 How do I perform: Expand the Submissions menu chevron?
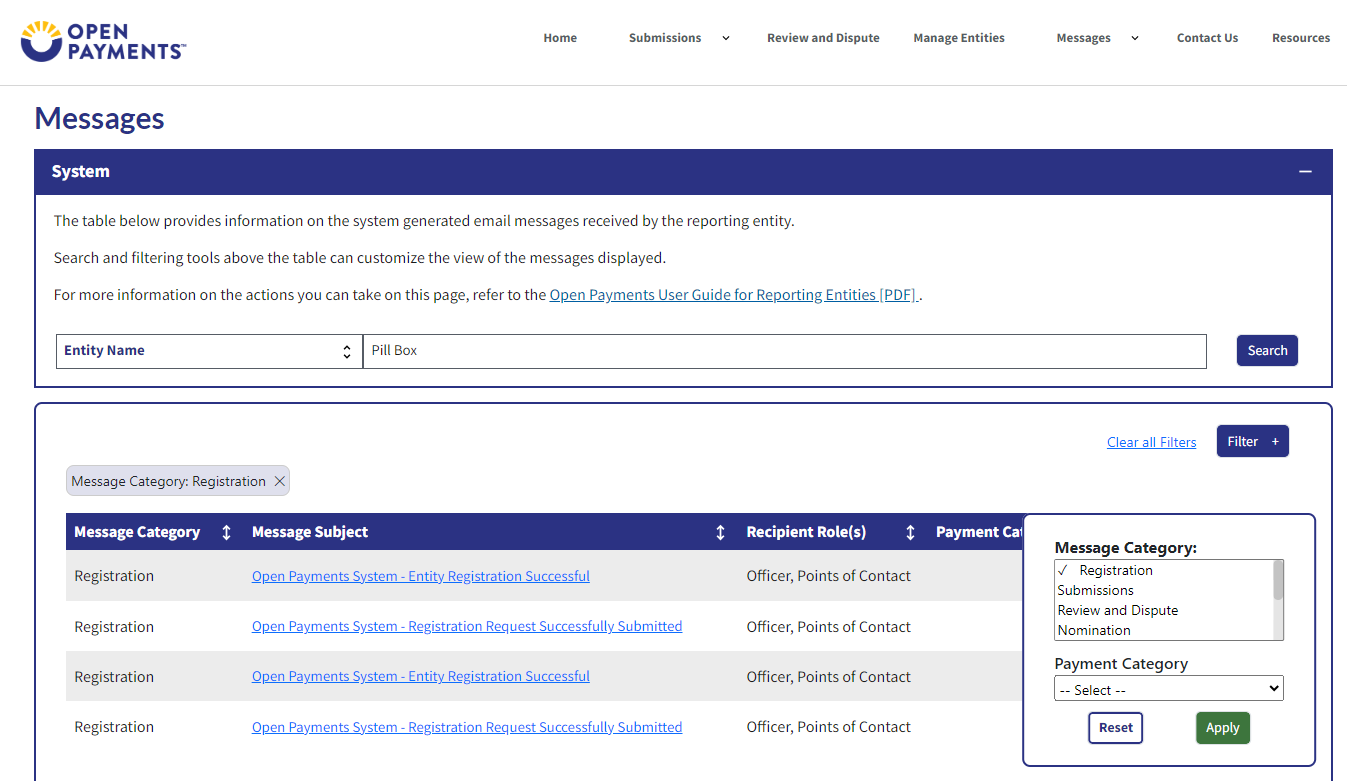pyautogui.click(x=726, y=38)
